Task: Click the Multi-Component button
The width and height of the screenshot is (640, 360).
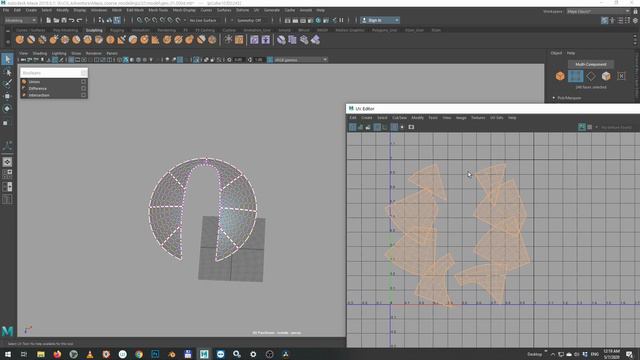Action: pos(591,64)
